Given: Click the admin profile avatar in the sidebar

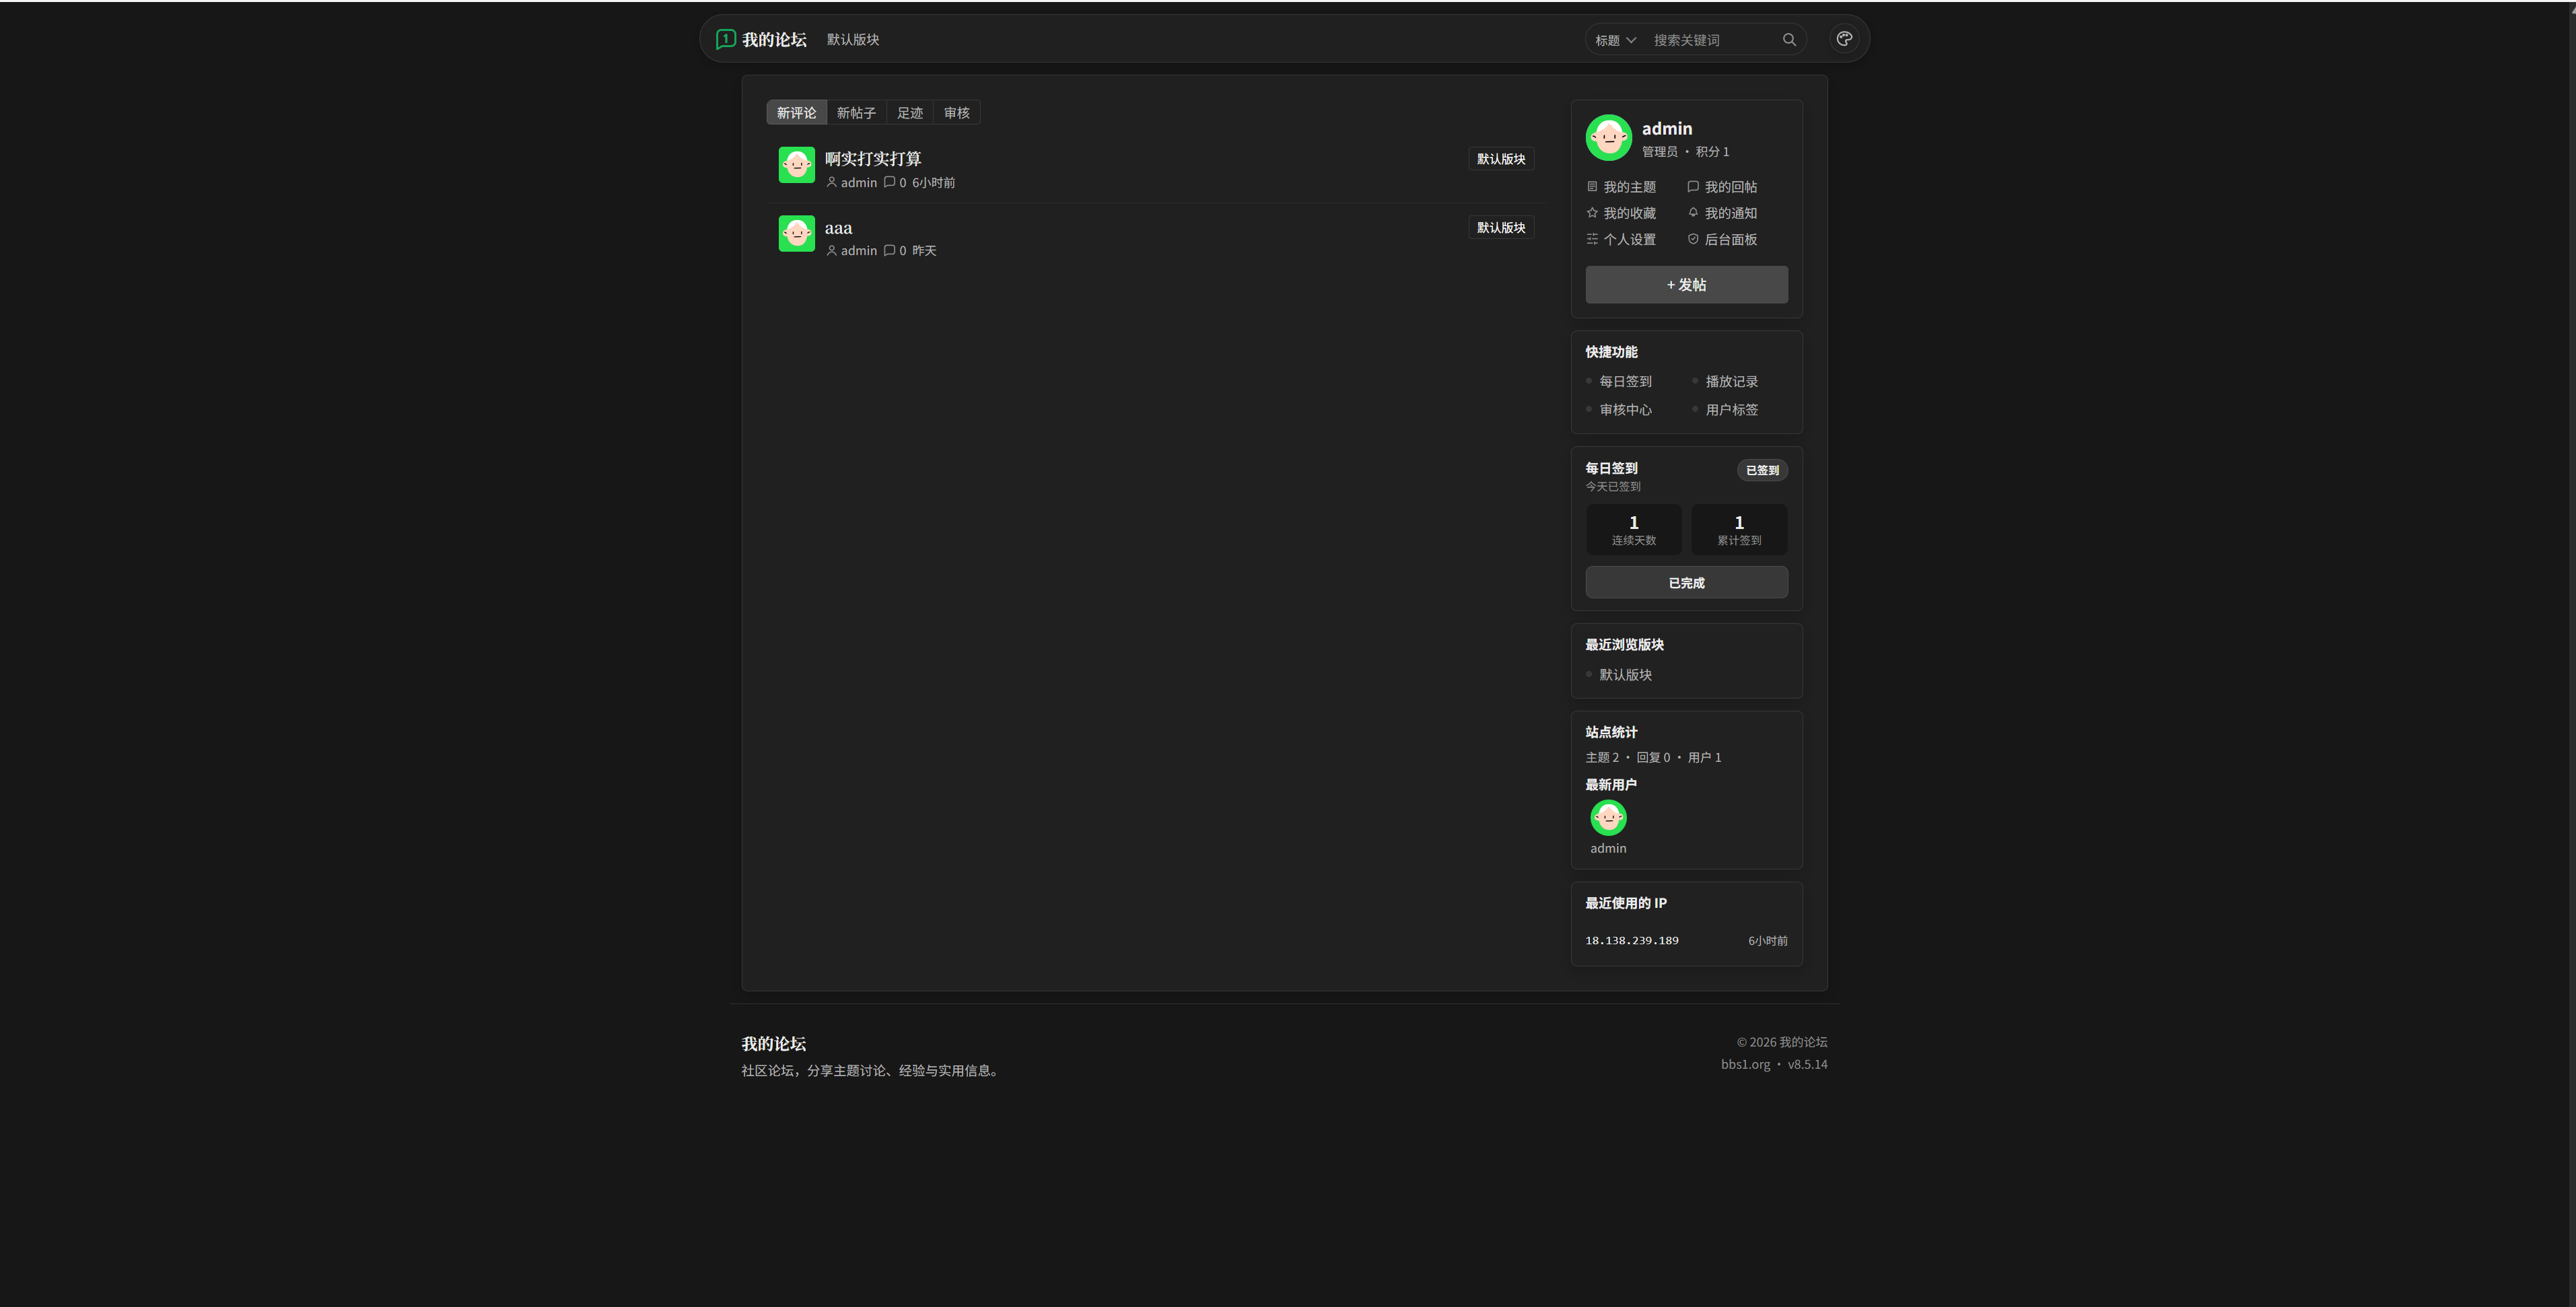Looking at the screenshot, I should [x=1608, y=138].
